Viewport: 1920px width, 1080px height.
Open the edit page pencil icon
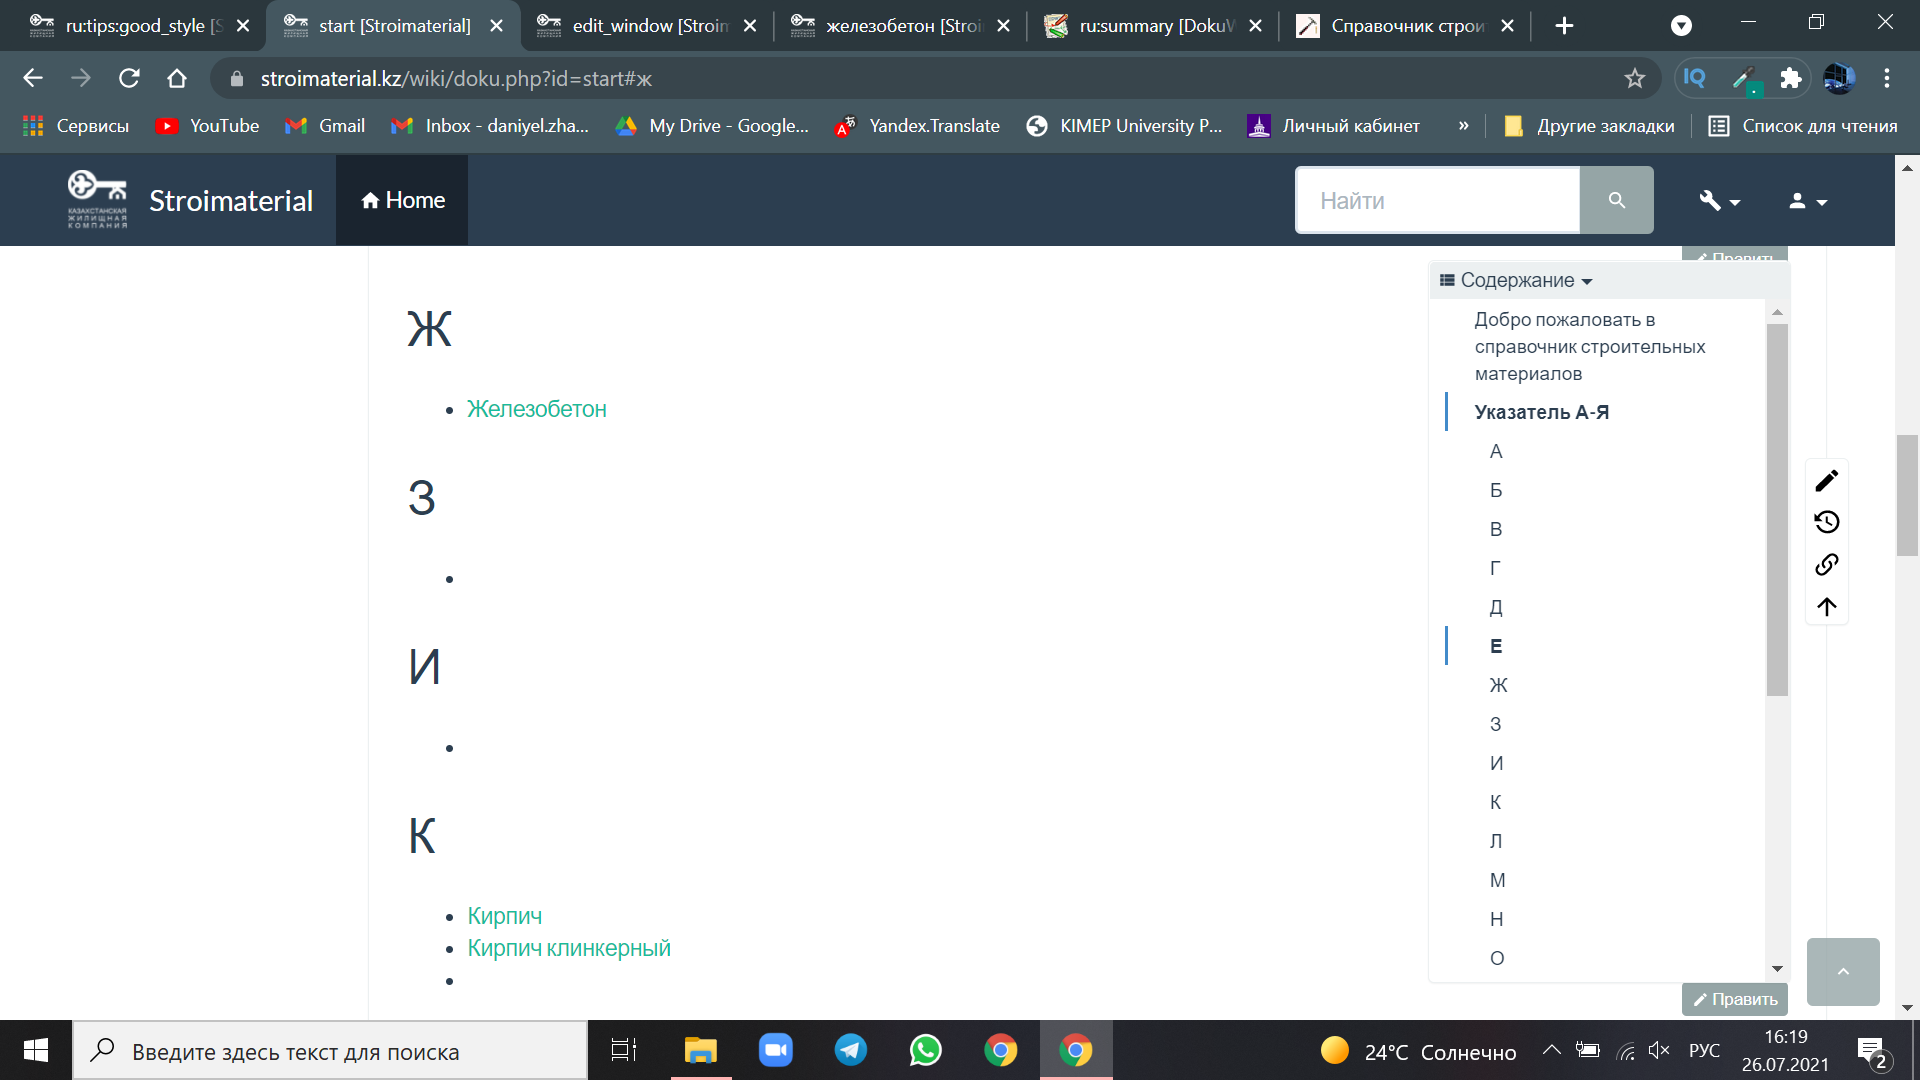(x=1826, y=481)
